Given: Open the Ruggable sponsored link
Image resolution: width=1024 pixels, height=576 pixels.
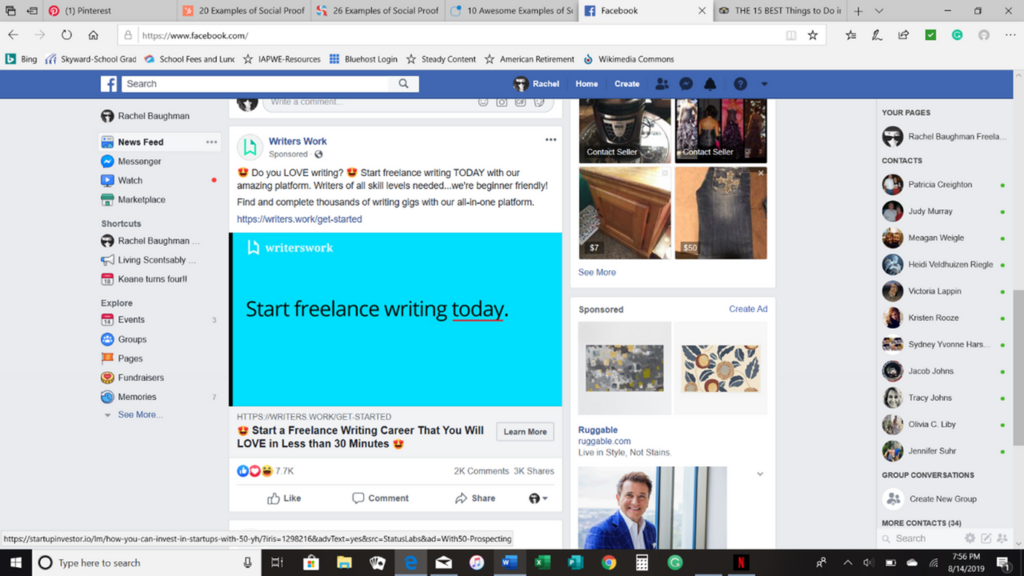Looking at the screenshot, I should point(598,430).
